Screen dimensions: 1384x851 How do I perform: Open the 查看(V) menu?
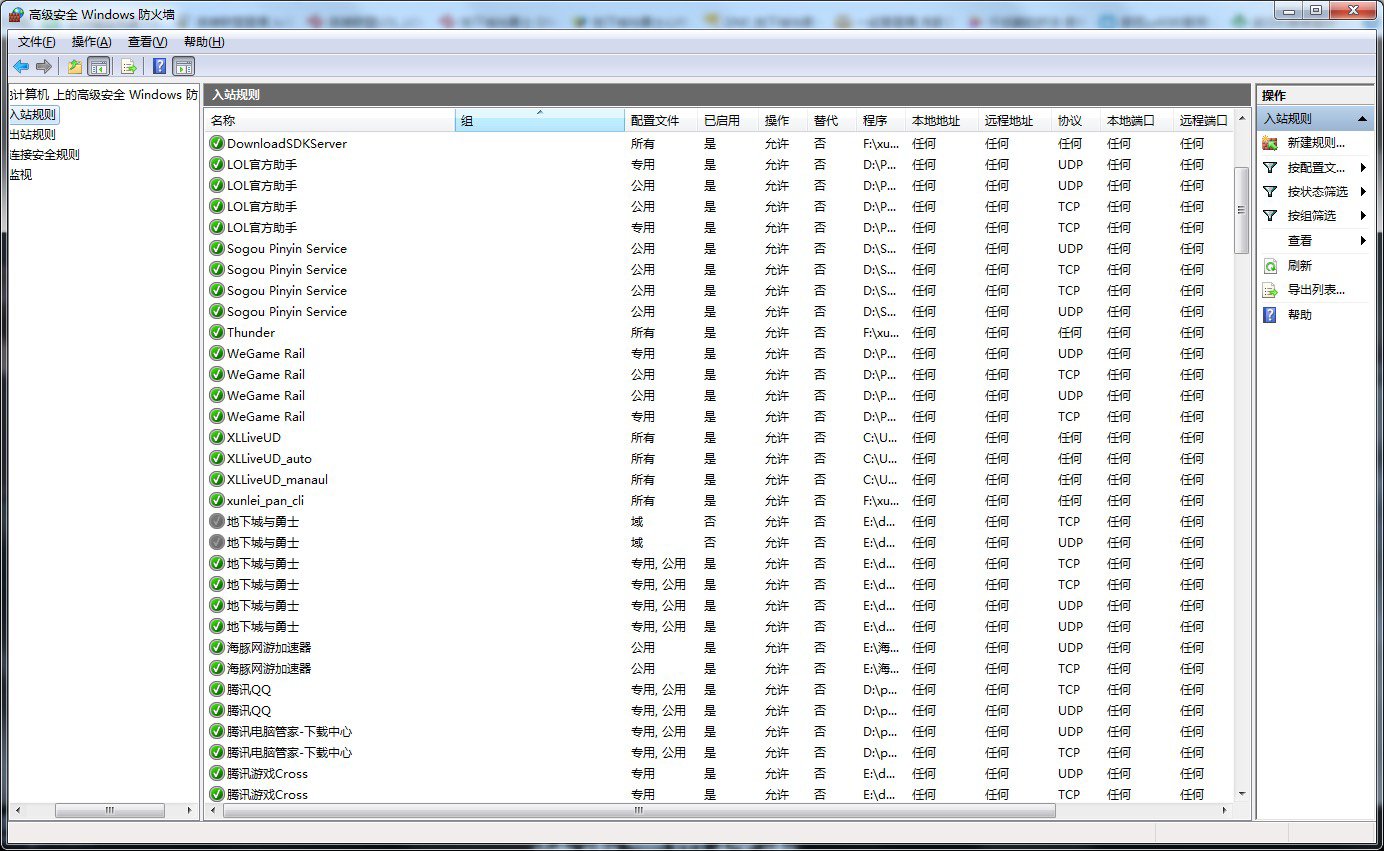[147, 42]
